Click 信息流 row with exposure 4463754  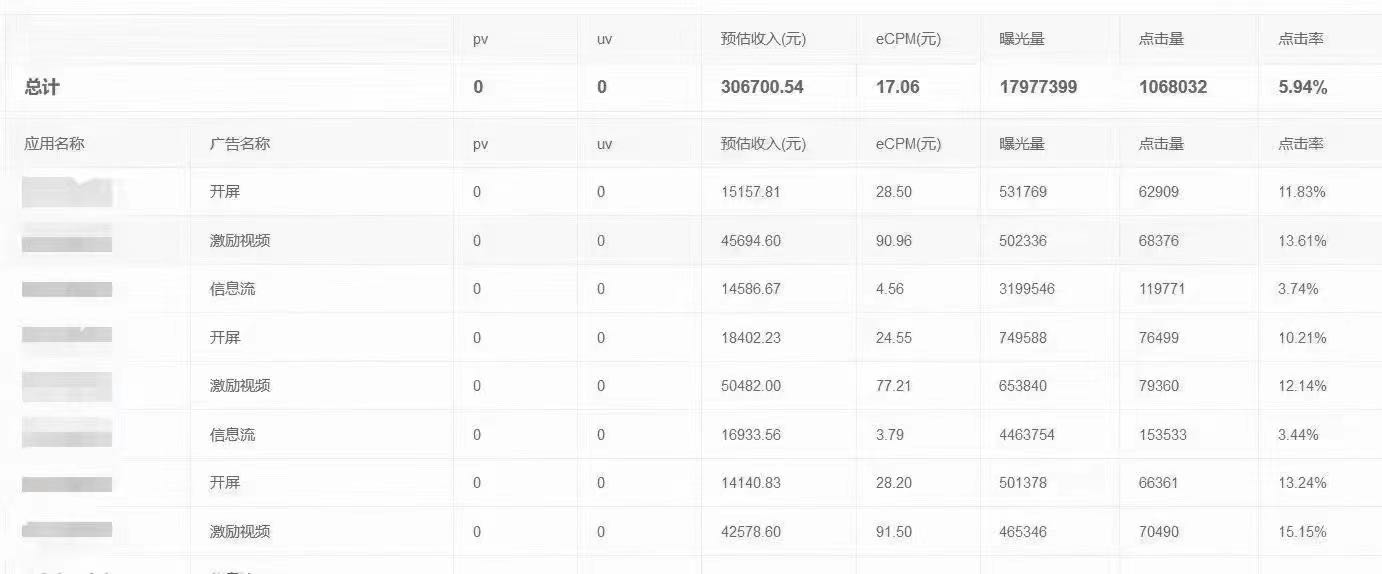[x=691, y=434]
